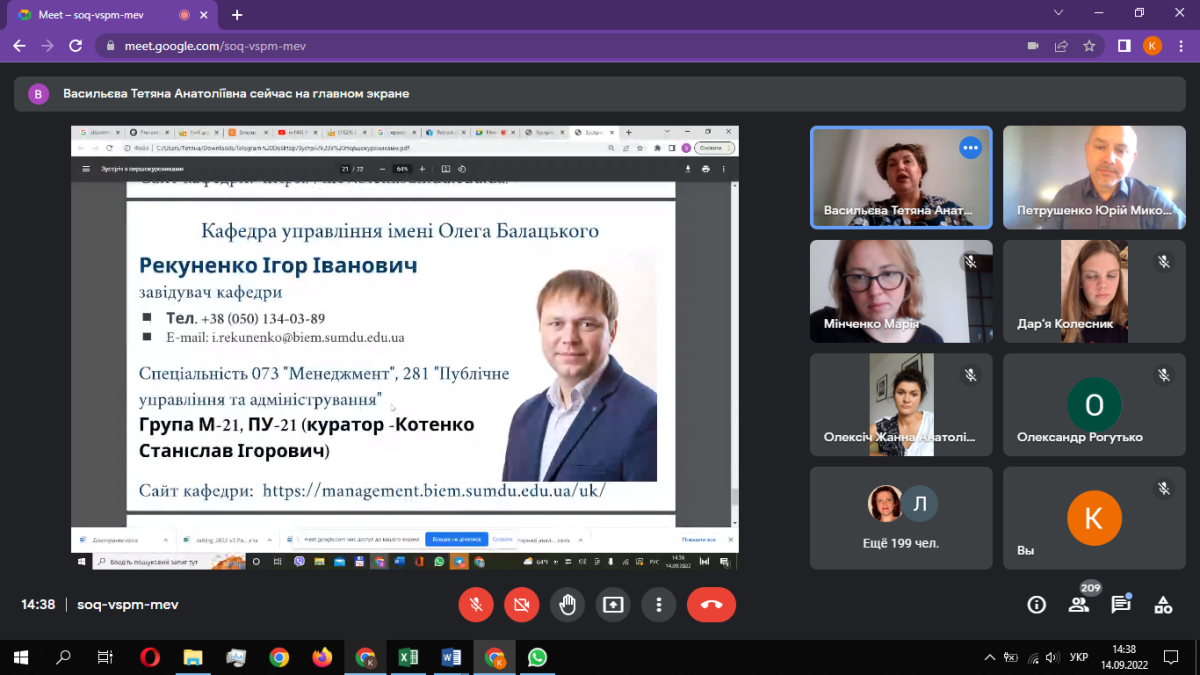Start presenting your screen

(612, 605)
